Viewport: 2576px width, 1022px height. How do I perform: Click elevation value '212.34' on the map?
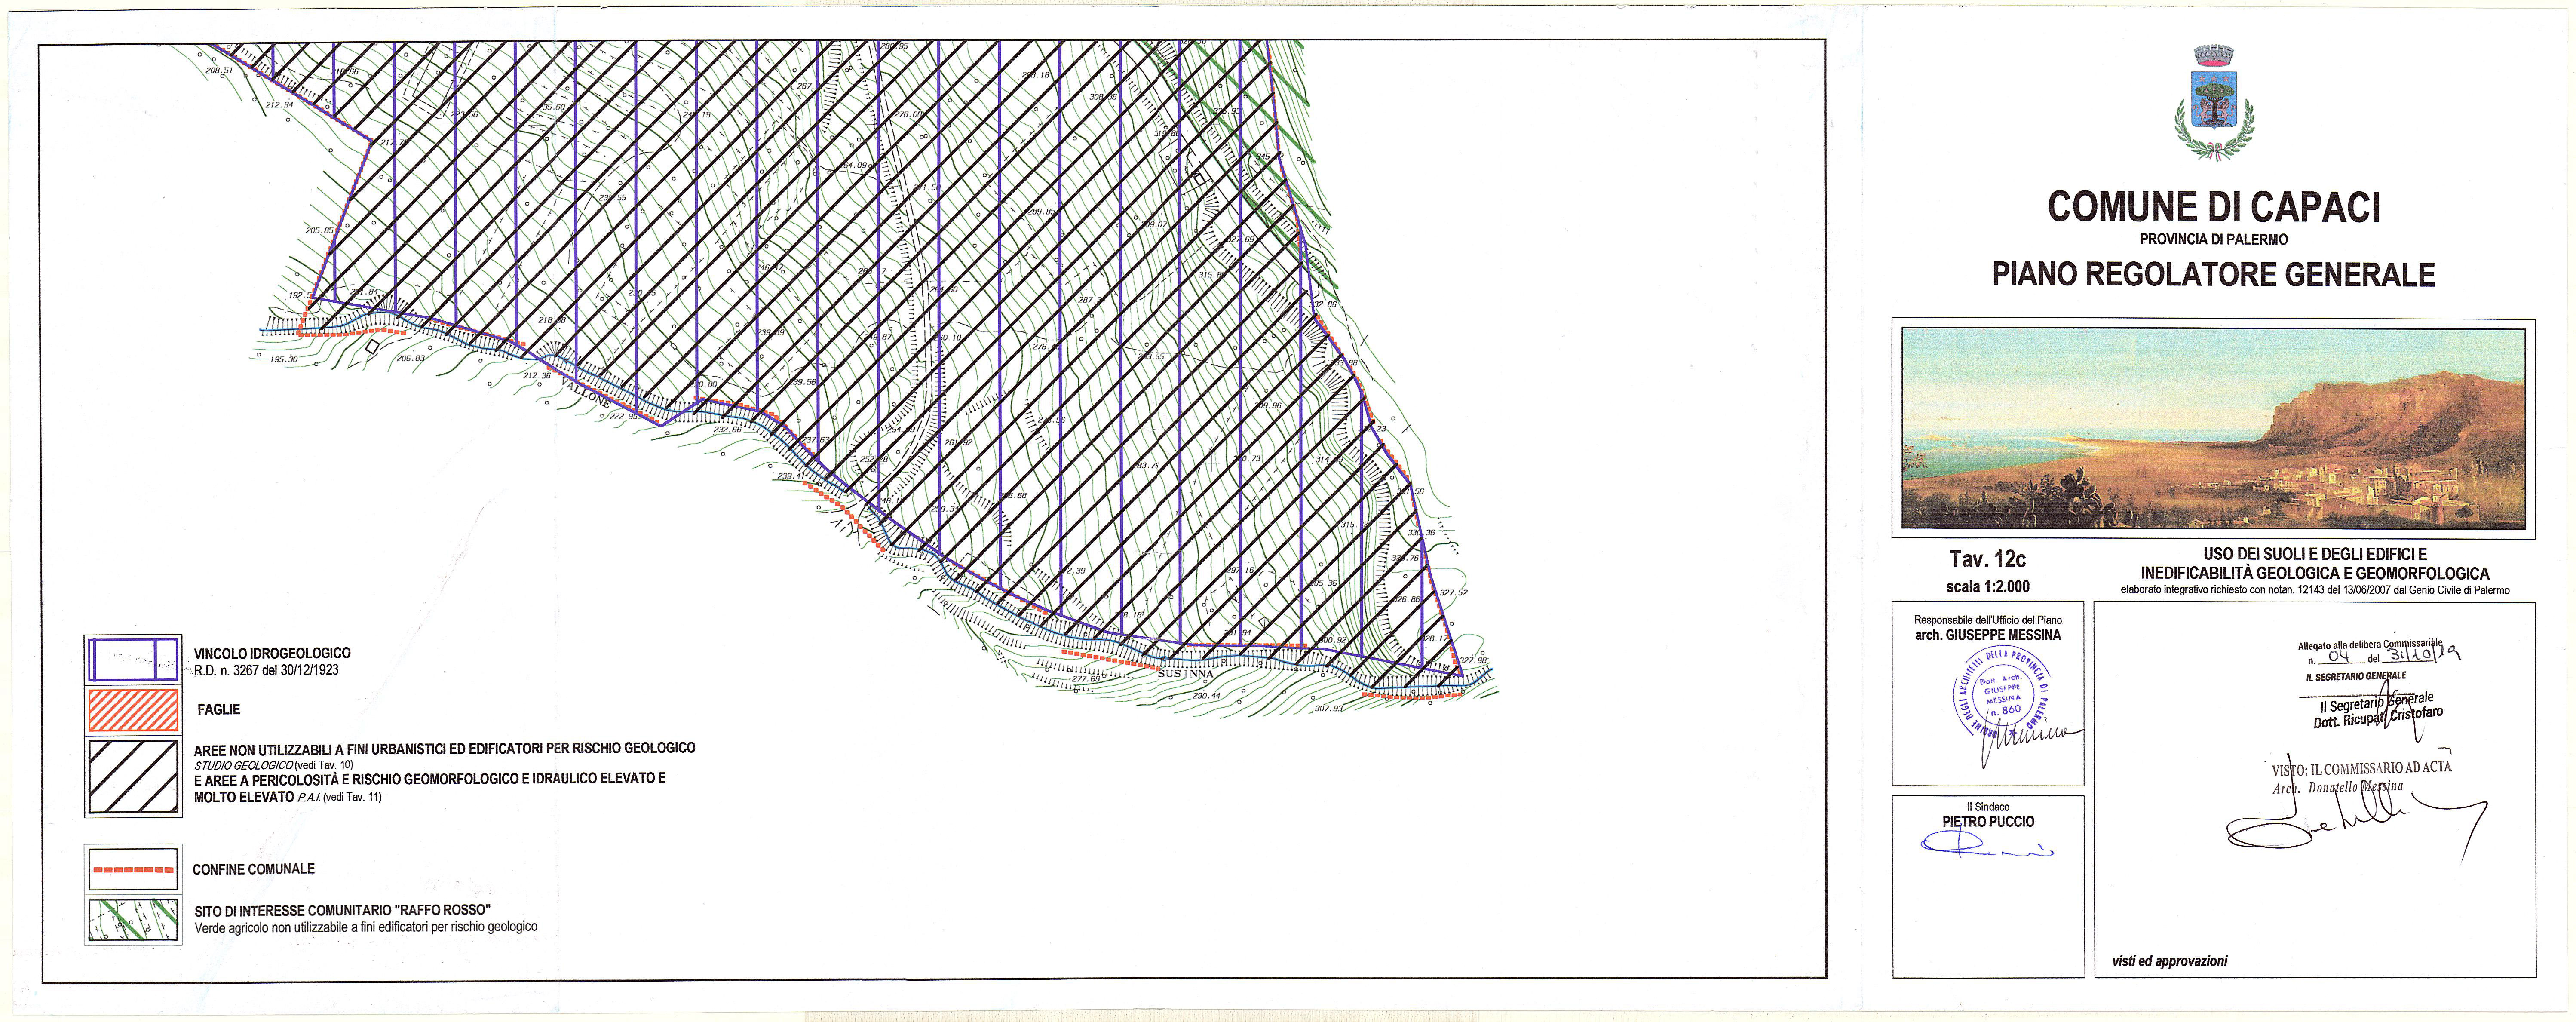click(x=279, y=105)
